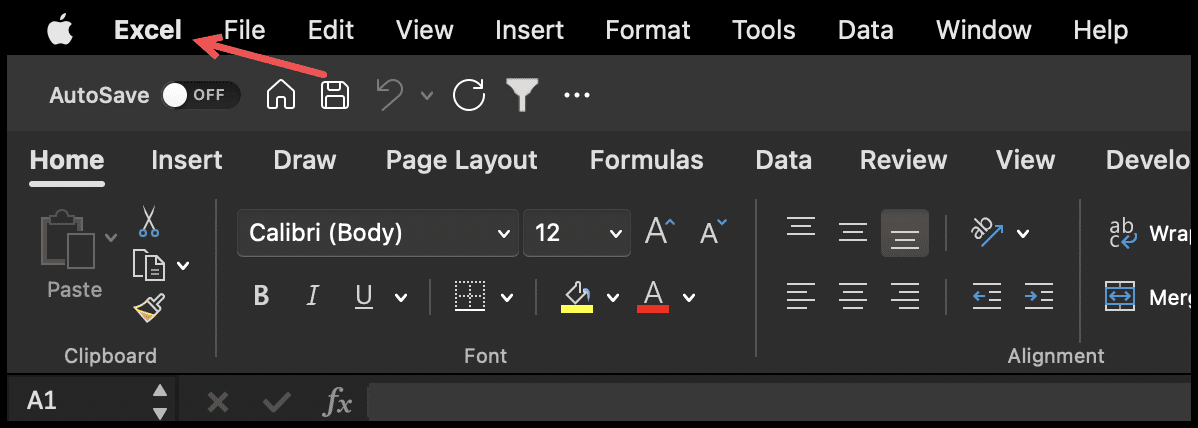Open the Apple menu

coord(60,31)
